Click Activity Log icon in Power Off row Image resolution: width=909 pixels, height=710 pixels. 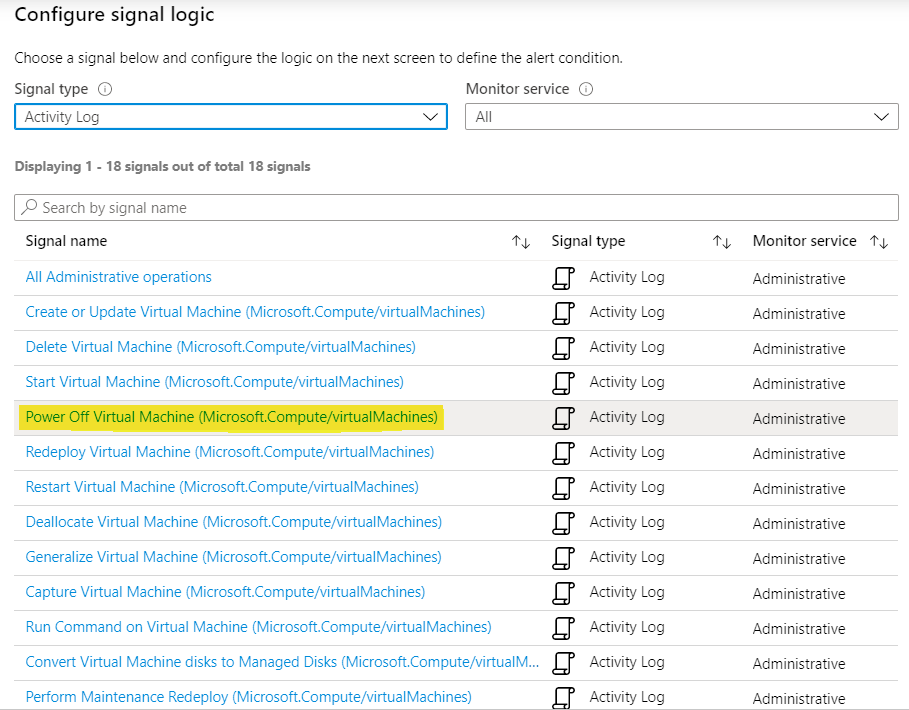coord(564,418)
